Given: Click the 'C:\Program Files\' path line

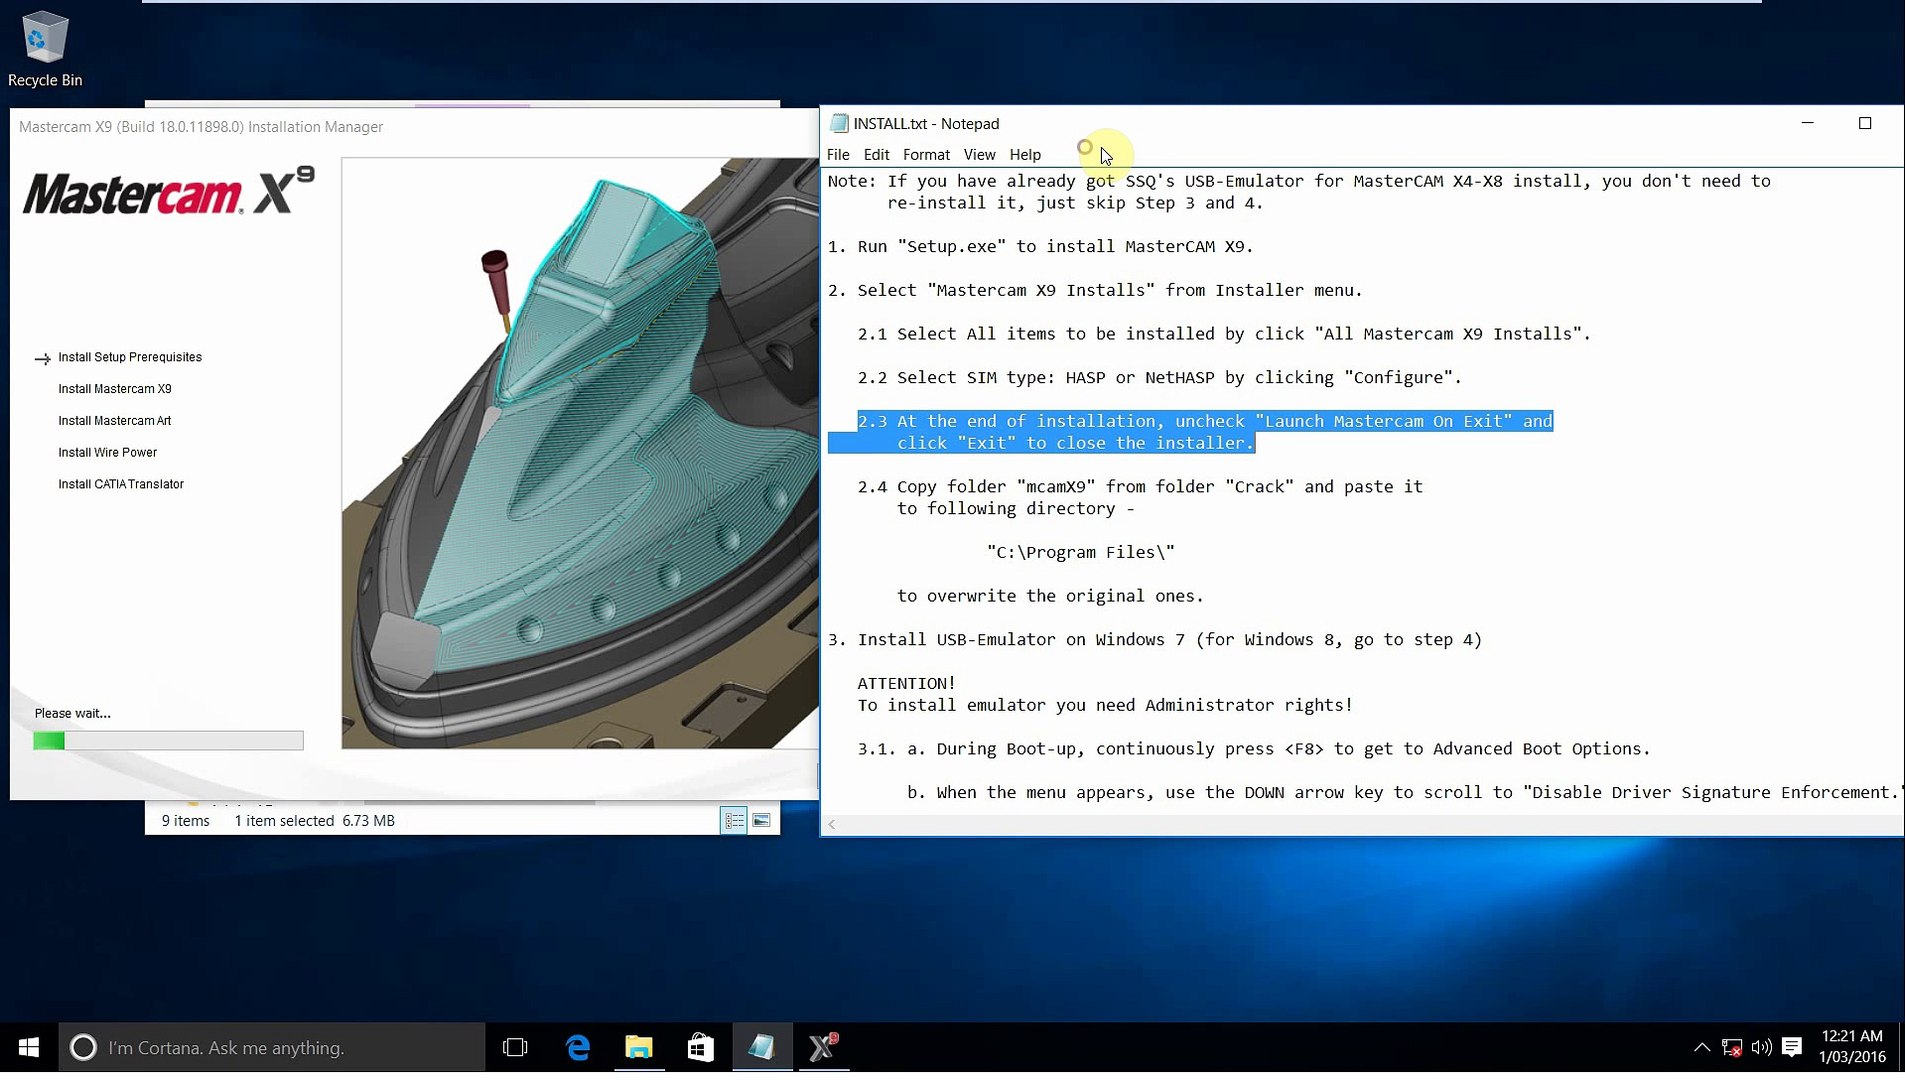Looking at the screenshot, I should (1080, 552).
